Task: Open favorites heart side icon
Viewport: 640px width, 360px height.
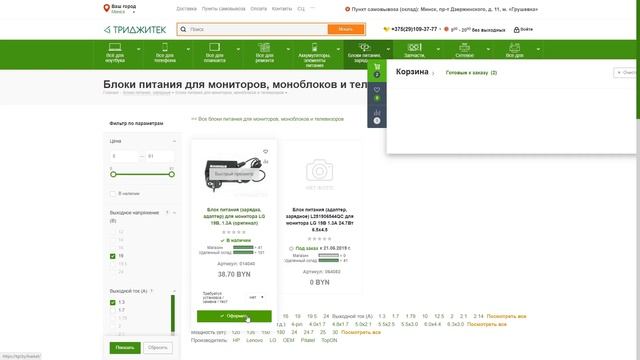Action: point(377,90)
